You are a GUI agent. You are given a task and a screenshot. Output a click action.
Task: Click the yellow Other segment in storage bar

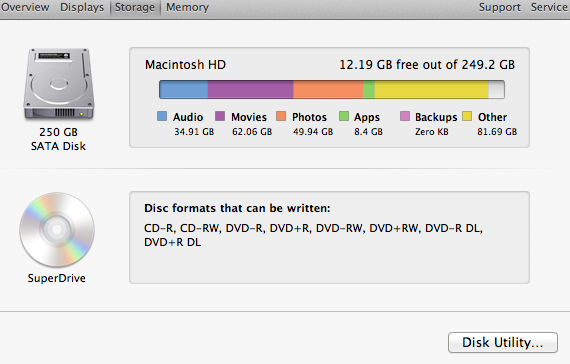pos(431,89)
